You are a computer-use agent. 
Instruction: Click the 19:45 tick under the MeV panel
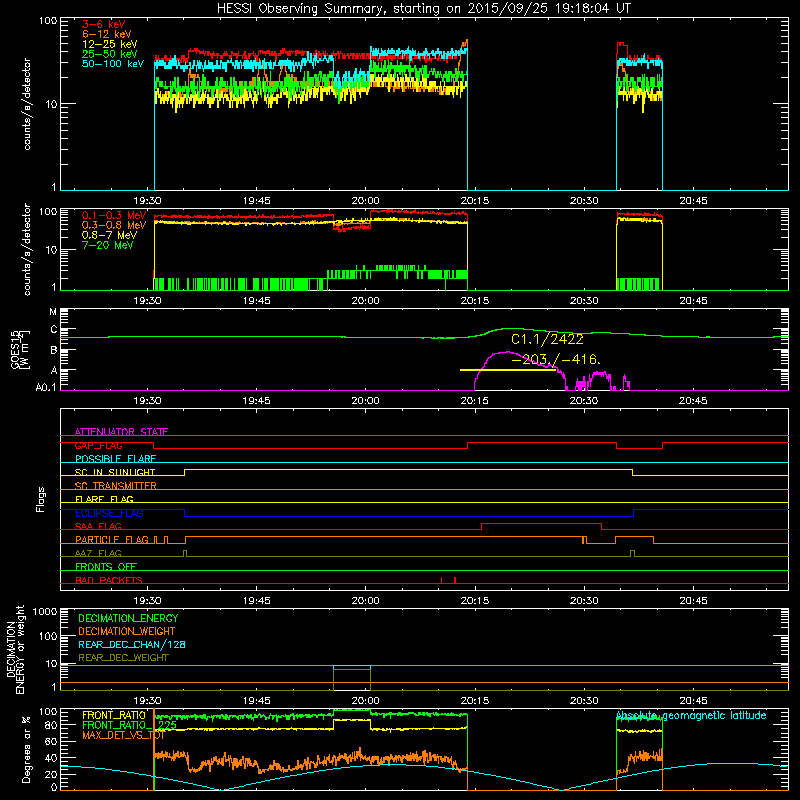[x=256, y=301]
